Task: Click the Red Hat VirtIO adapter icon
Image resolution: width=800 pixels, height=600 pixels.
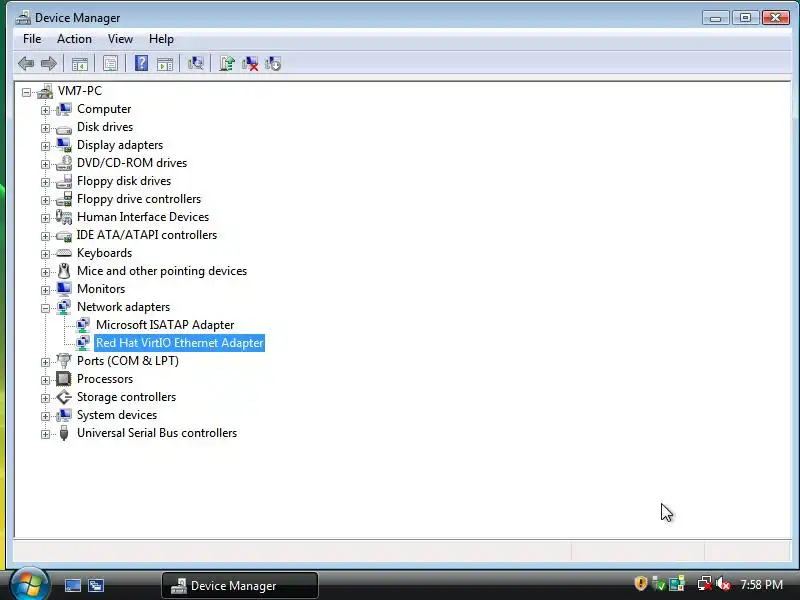Action: point(83,343)
